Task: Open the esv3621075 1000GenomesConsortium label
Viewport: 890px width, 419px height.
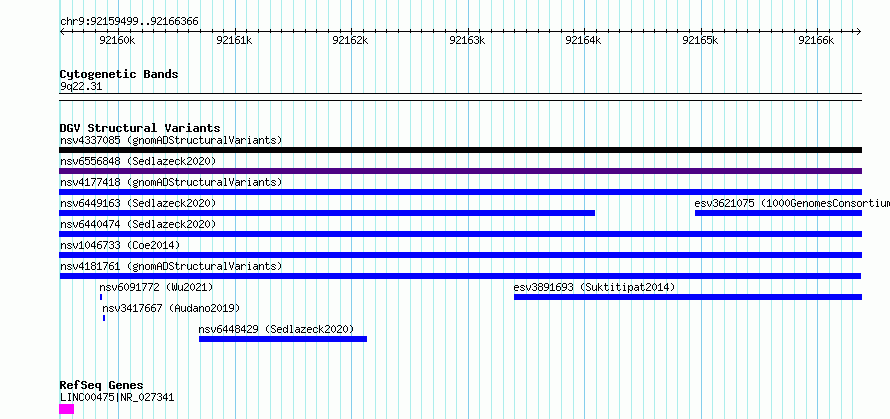Action: [x=792, y=203]
